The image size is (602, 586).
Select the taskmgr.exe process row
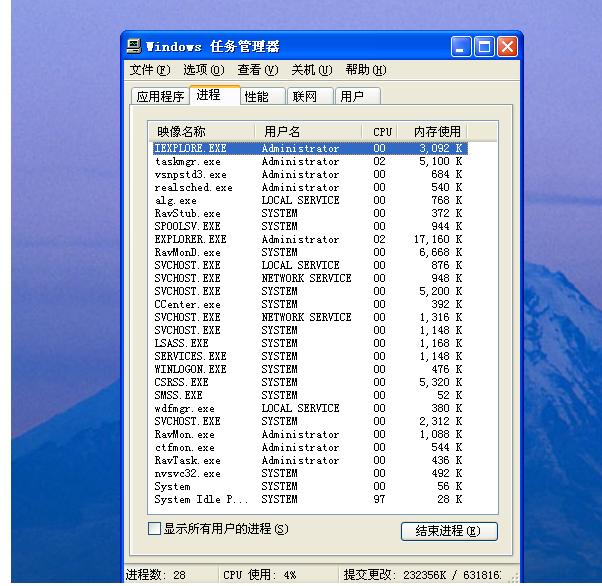pyautogui.click(x=310, y=161)
